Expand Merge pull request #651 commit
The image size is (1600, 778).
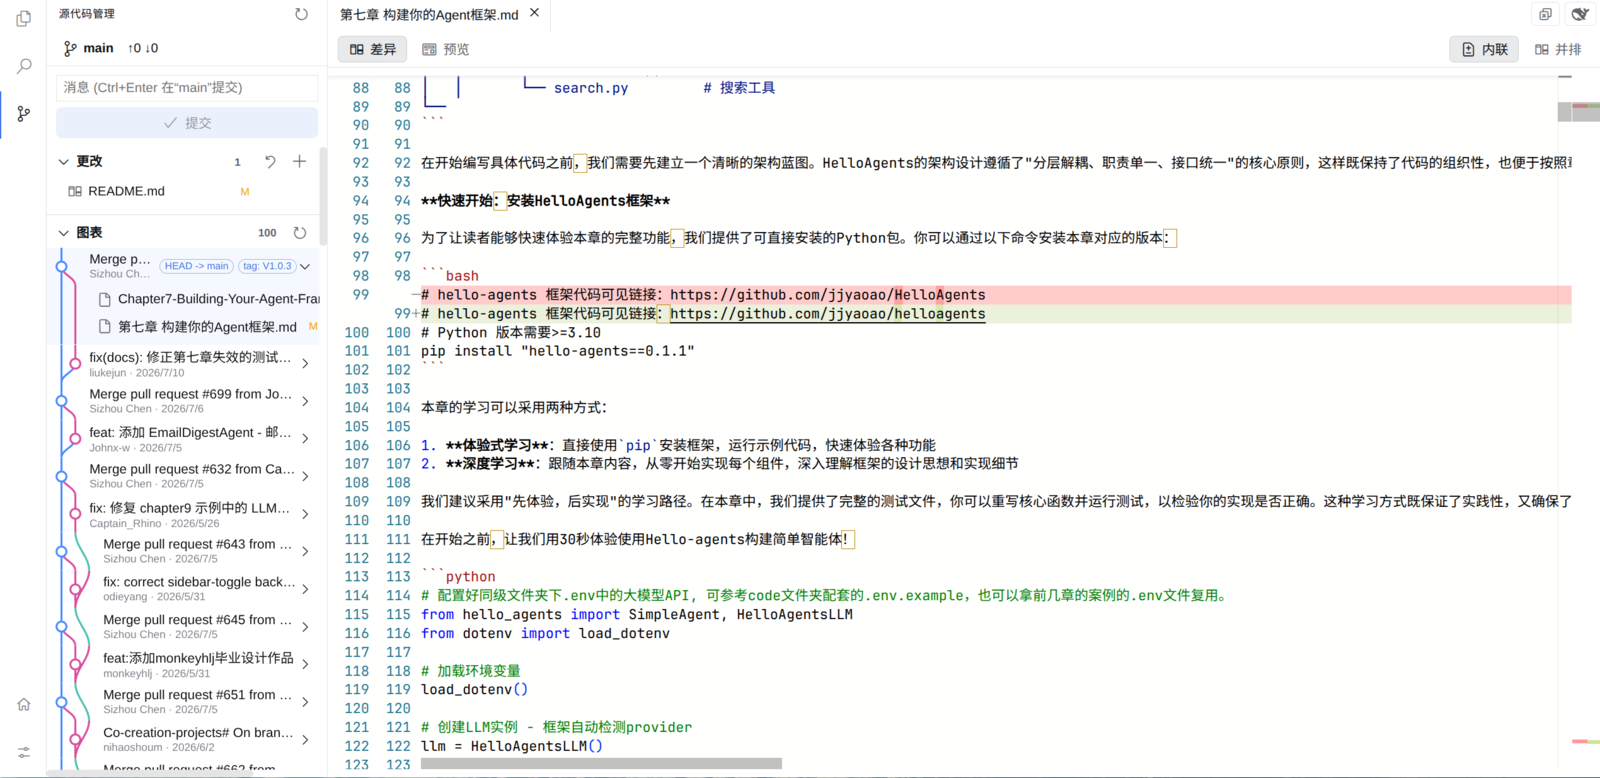click(305, 702)
